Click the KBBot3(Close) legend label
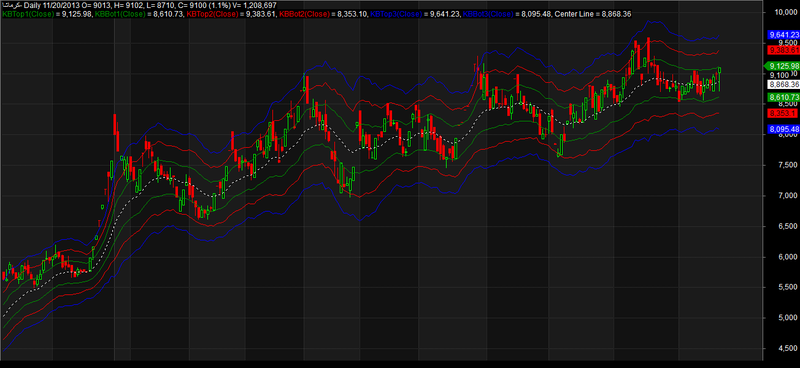 [489, 14]
